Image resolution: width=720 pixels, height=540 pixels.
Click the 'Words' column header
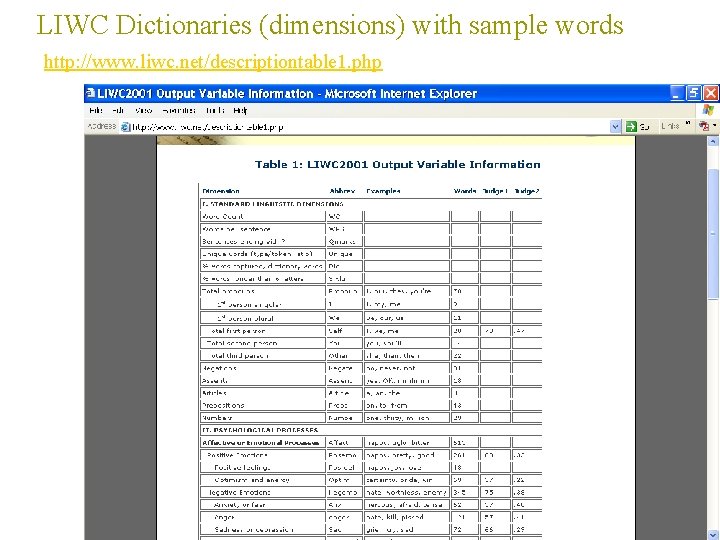465,191
